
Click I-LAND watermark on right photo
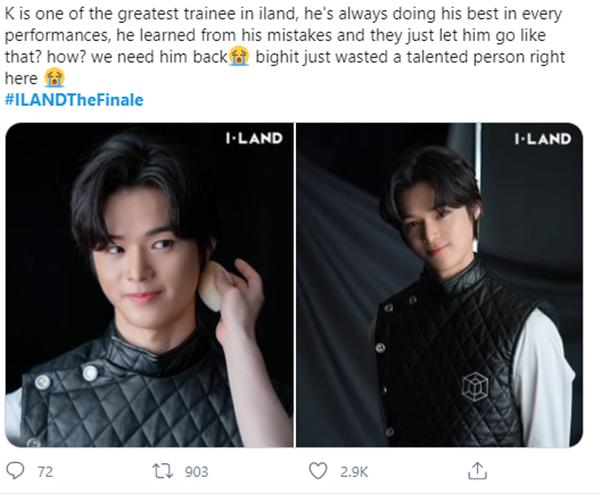pyautogui.click(x=543, y=139)
